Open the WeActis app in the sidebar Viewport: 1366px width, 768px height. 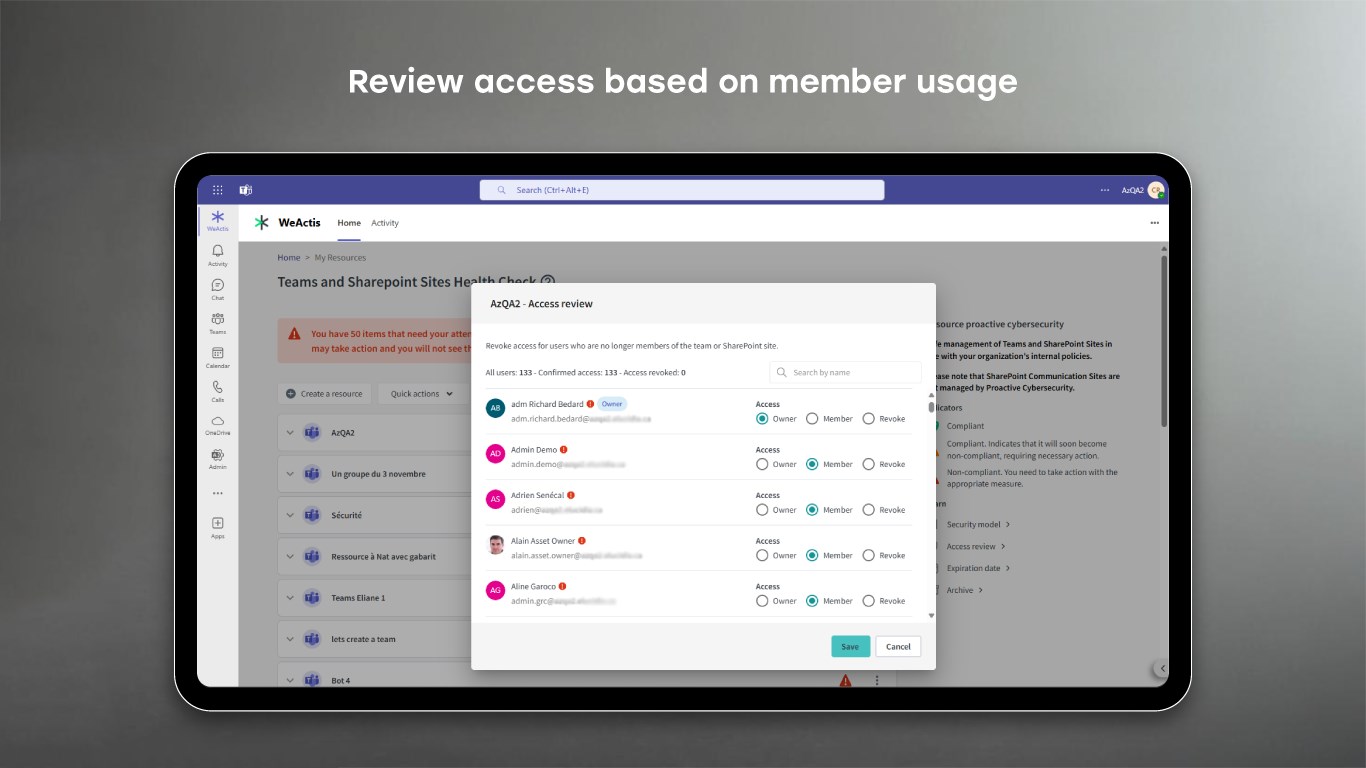tap(217, 221)
